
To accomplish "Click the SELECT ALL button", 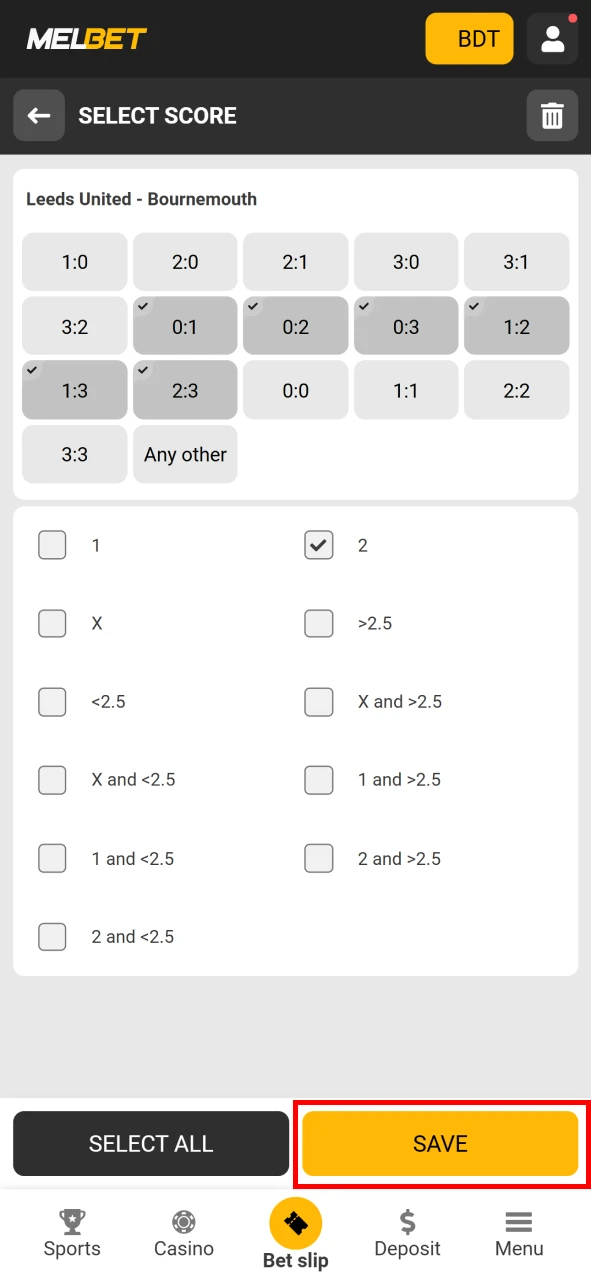I will [151, 1143].
